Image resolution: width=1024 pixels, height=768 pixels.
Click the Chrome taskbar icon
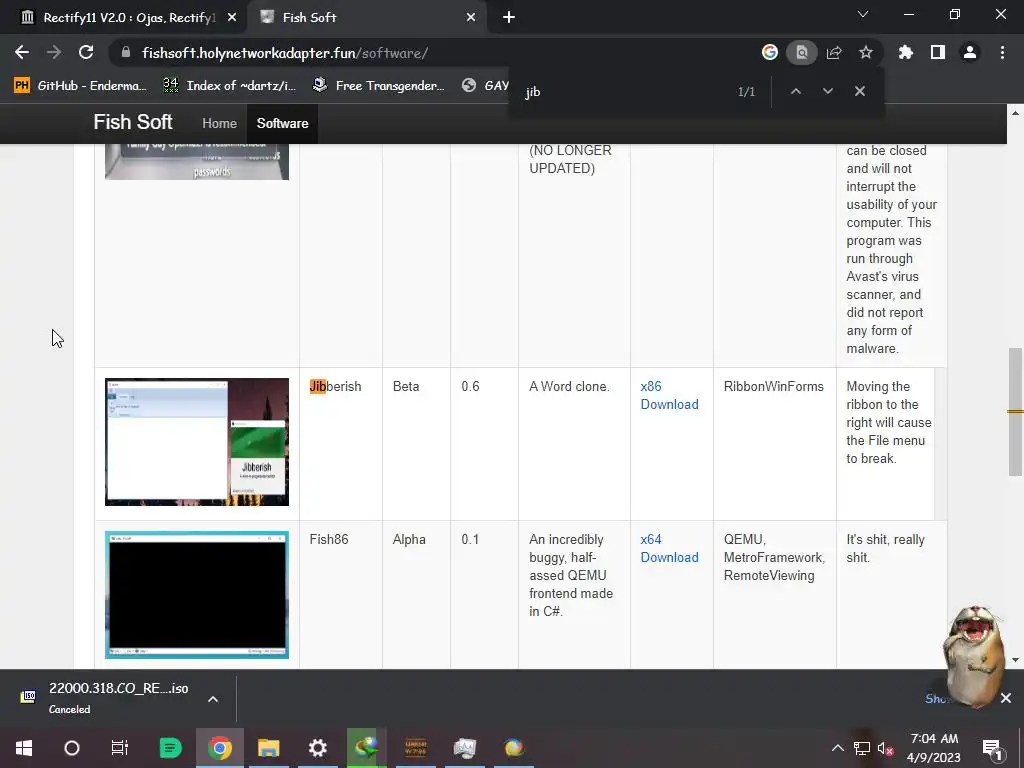[x=219, y=748]
